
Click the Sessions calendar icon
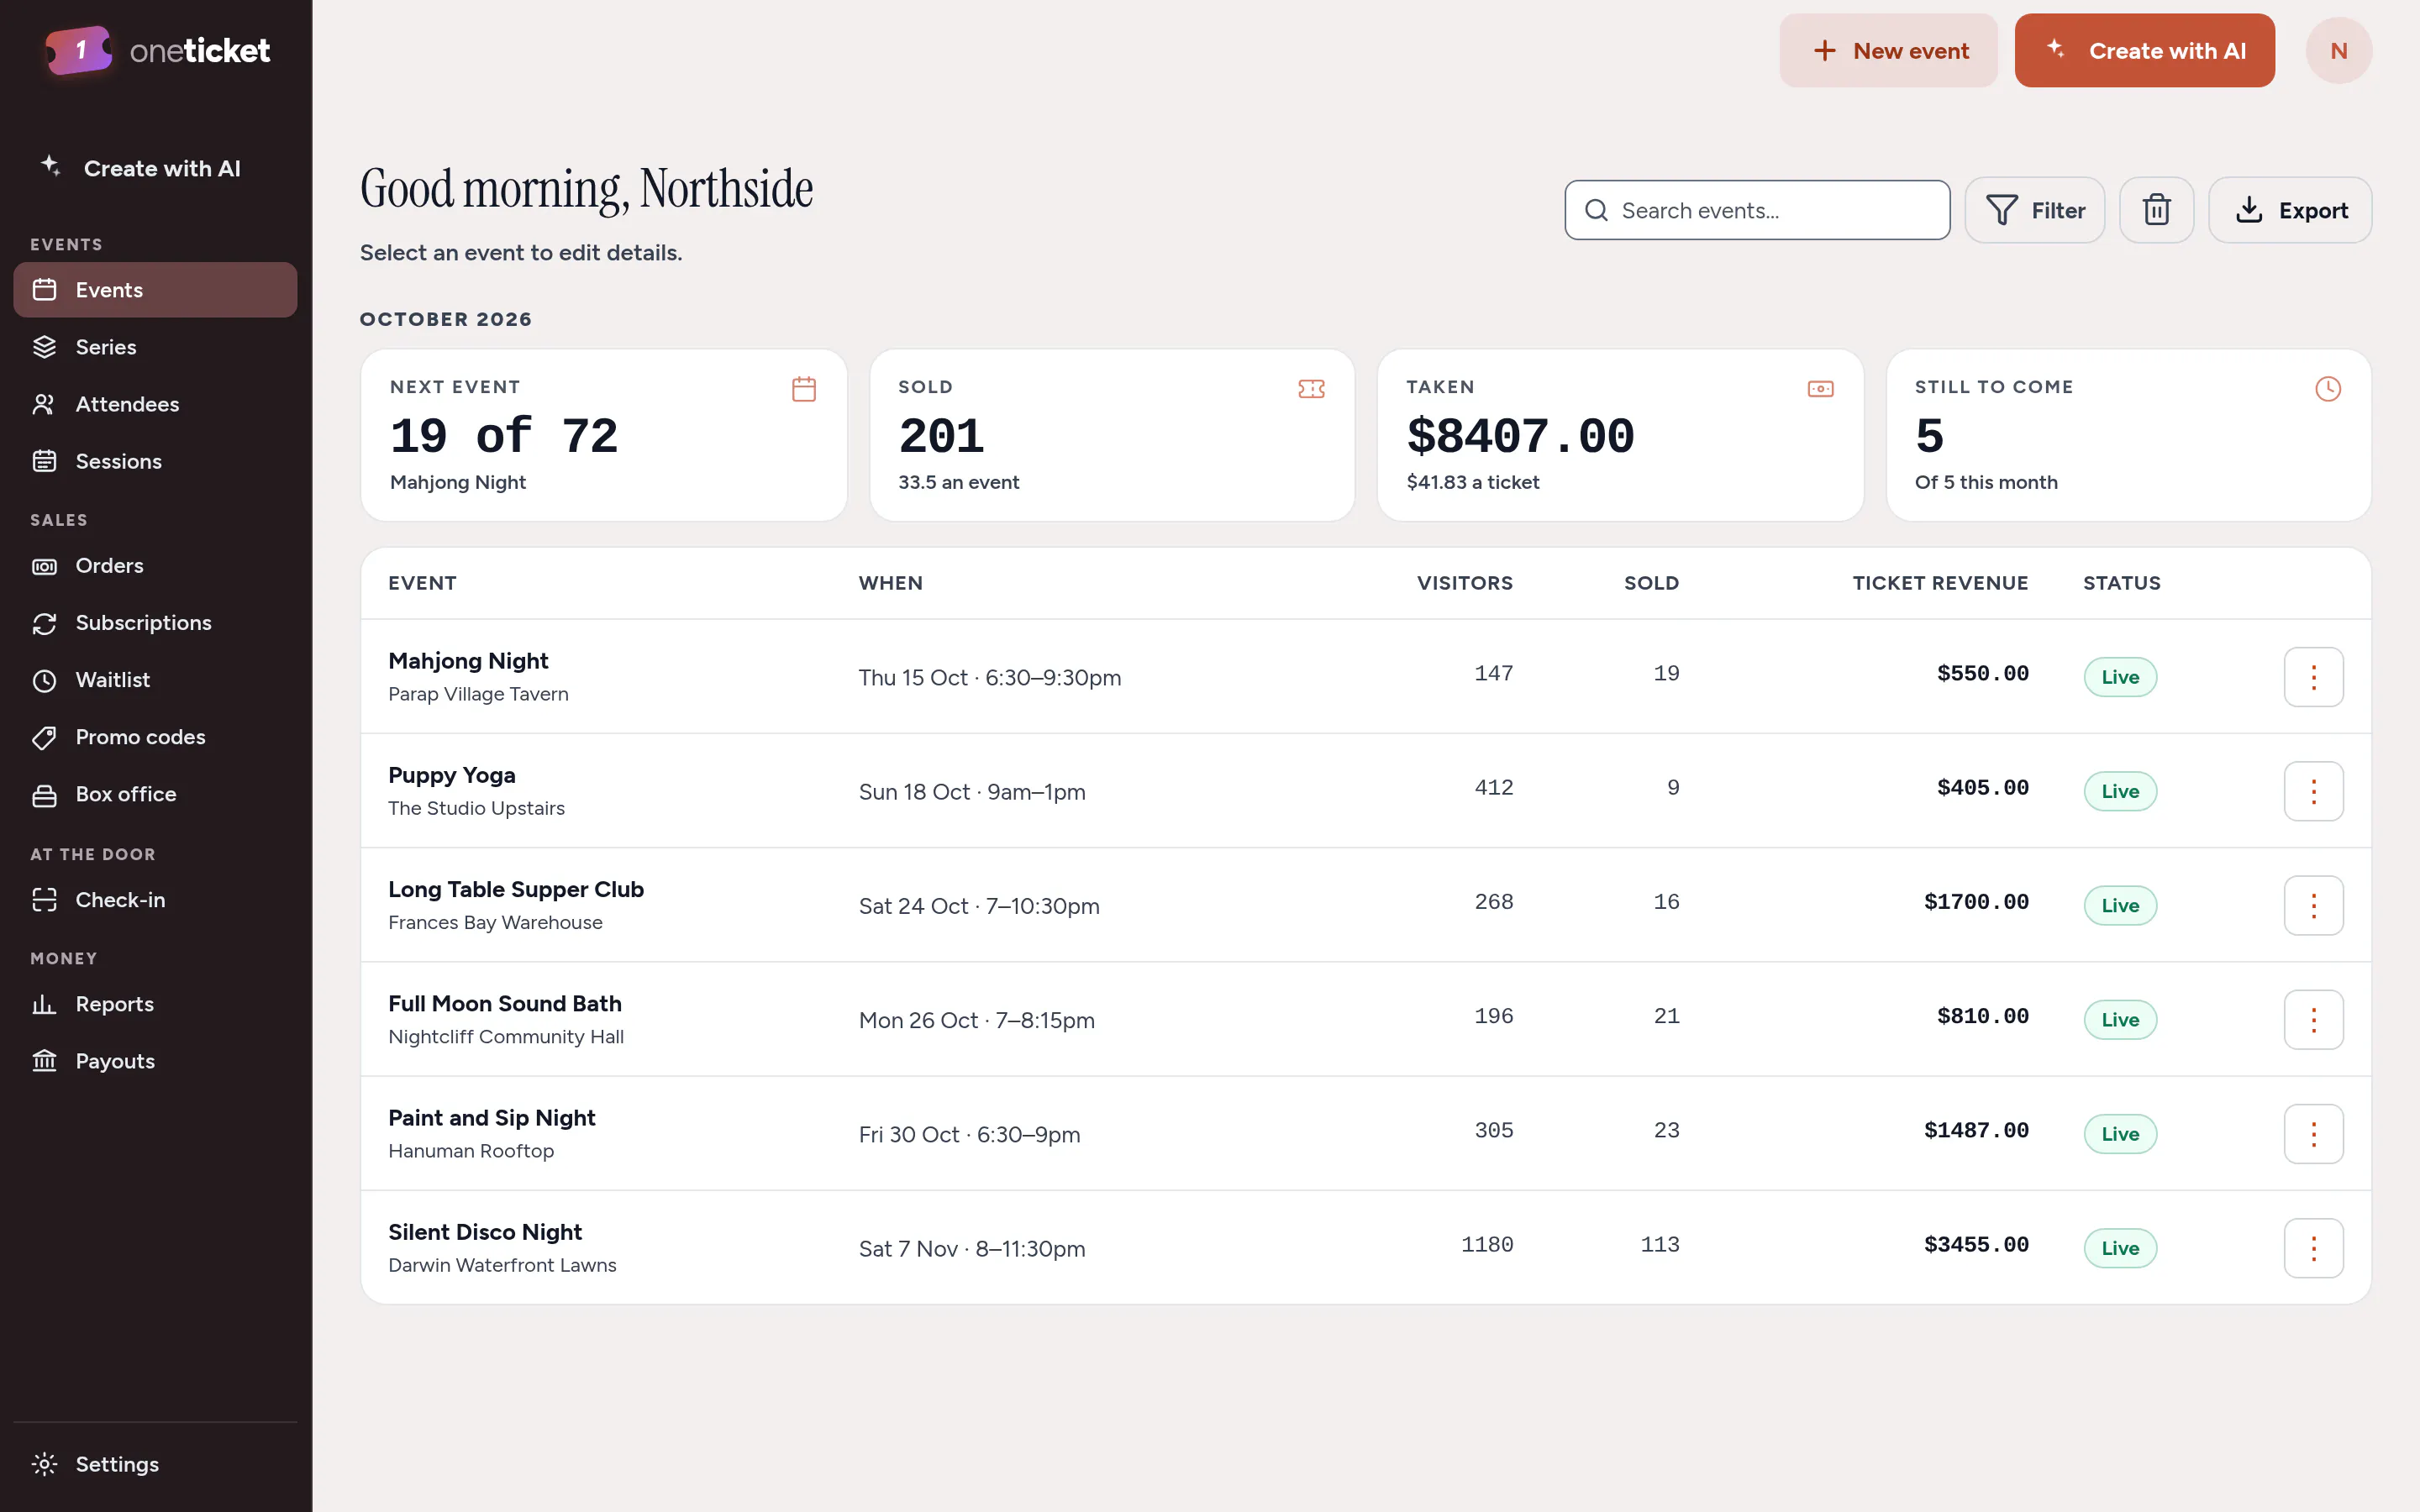(44, 461)
